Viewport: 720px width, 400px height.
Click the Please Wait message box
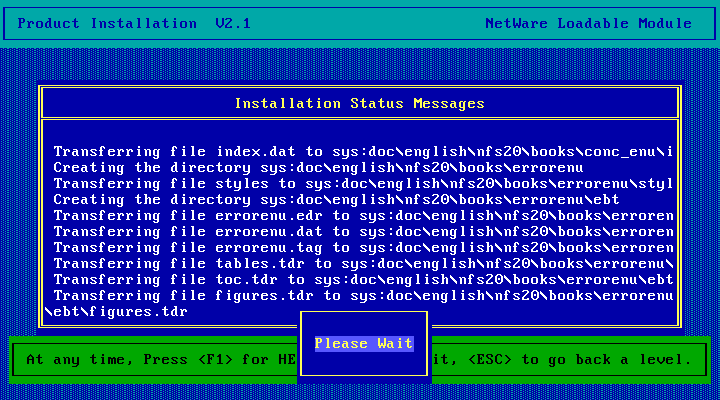click(364, 344)
